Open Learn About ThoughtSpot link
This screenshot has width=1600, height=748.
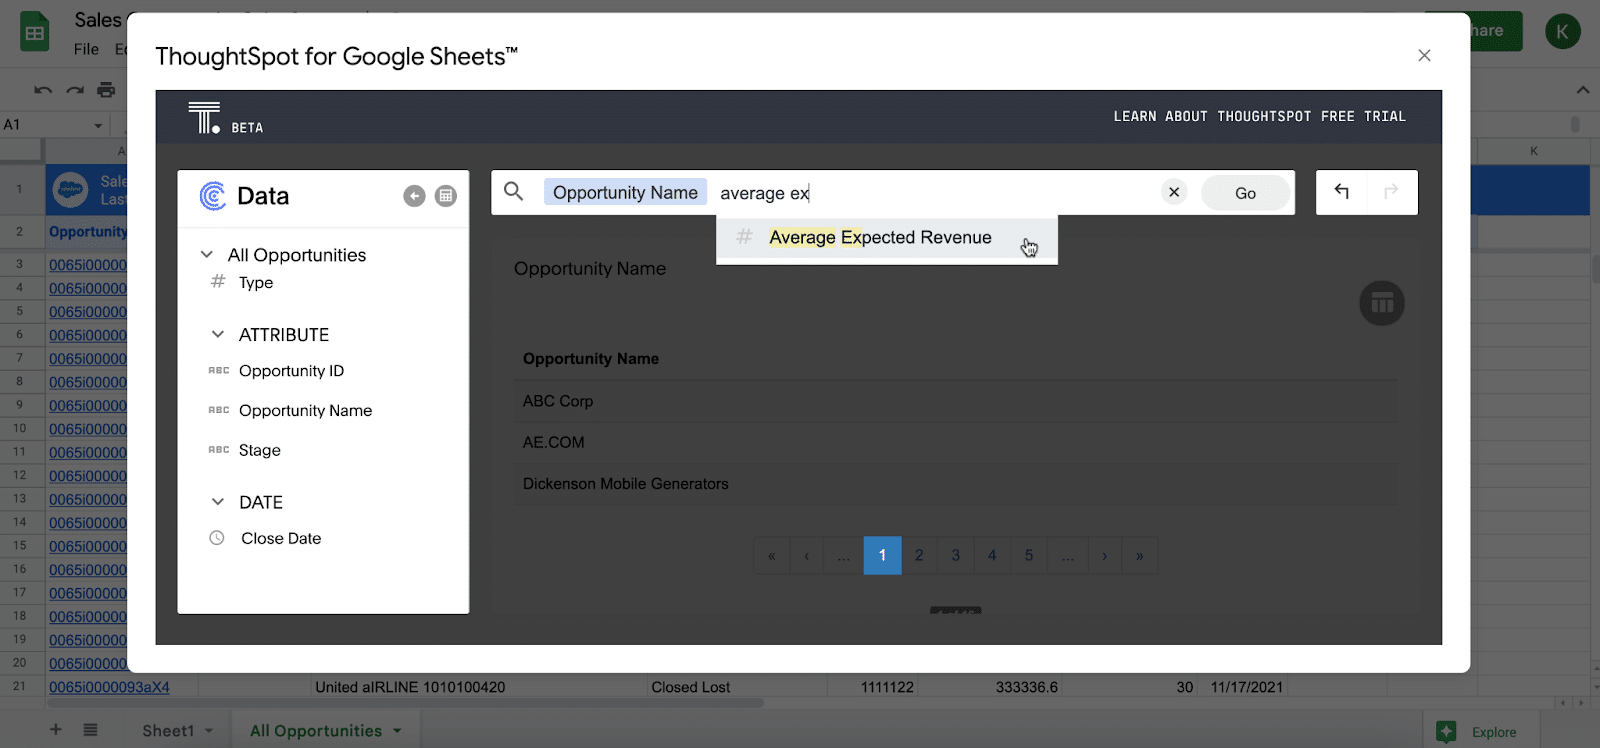(x=1212, y=117)
